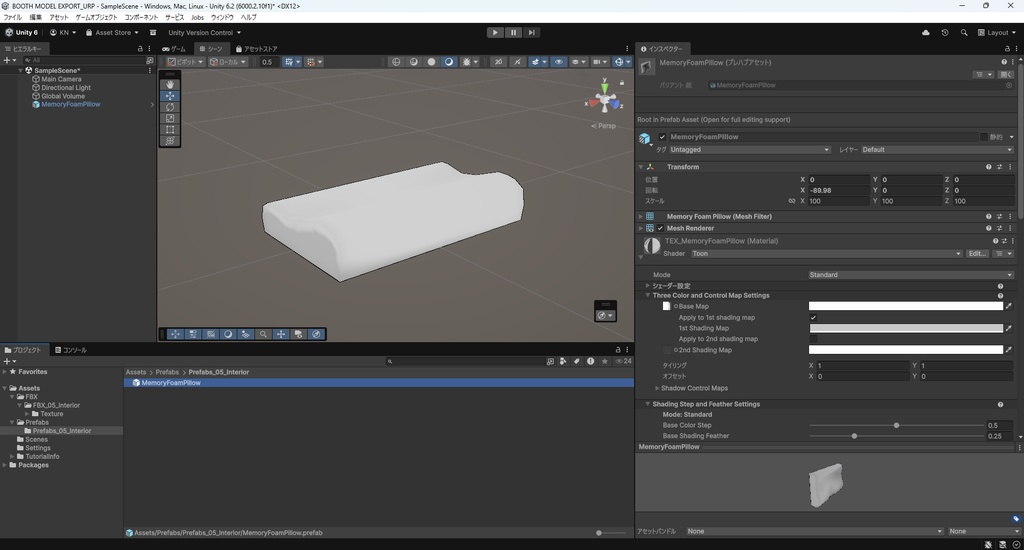Screen dimensions: 1024x550
Task: Toggle Mesh Renderer enabled checkbox
Action: (660, 229)
